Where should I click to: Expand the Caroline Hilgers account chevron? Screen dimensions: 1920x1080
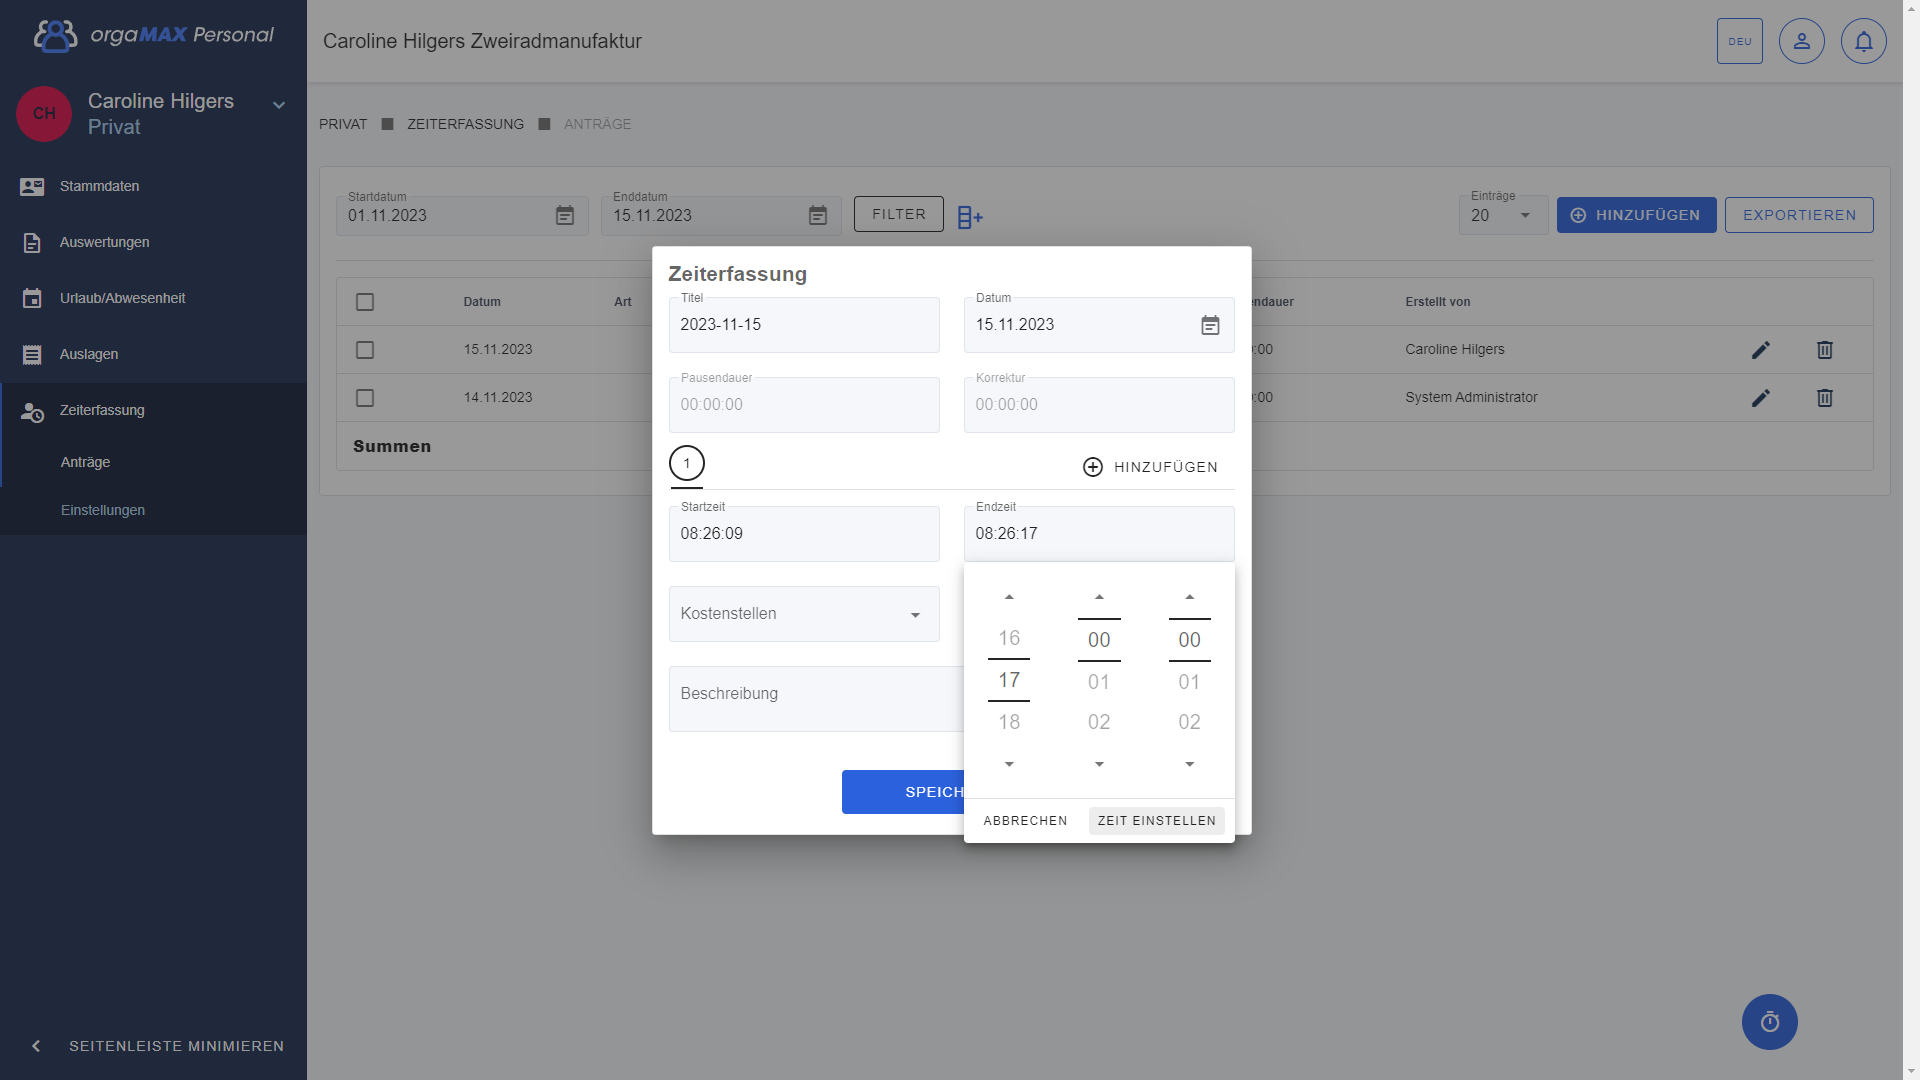[279, 105]
